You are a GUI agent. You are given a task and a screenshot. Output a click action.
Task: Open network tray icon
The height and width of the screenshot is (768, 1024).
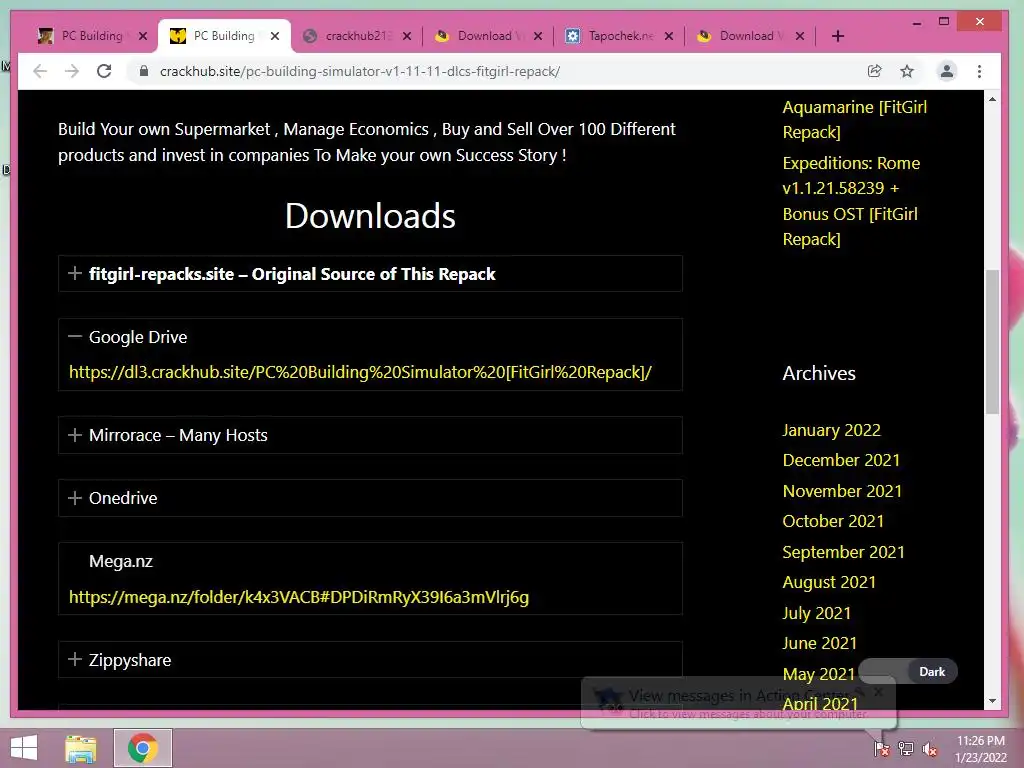pyautogui.click(x=905, y=749)
